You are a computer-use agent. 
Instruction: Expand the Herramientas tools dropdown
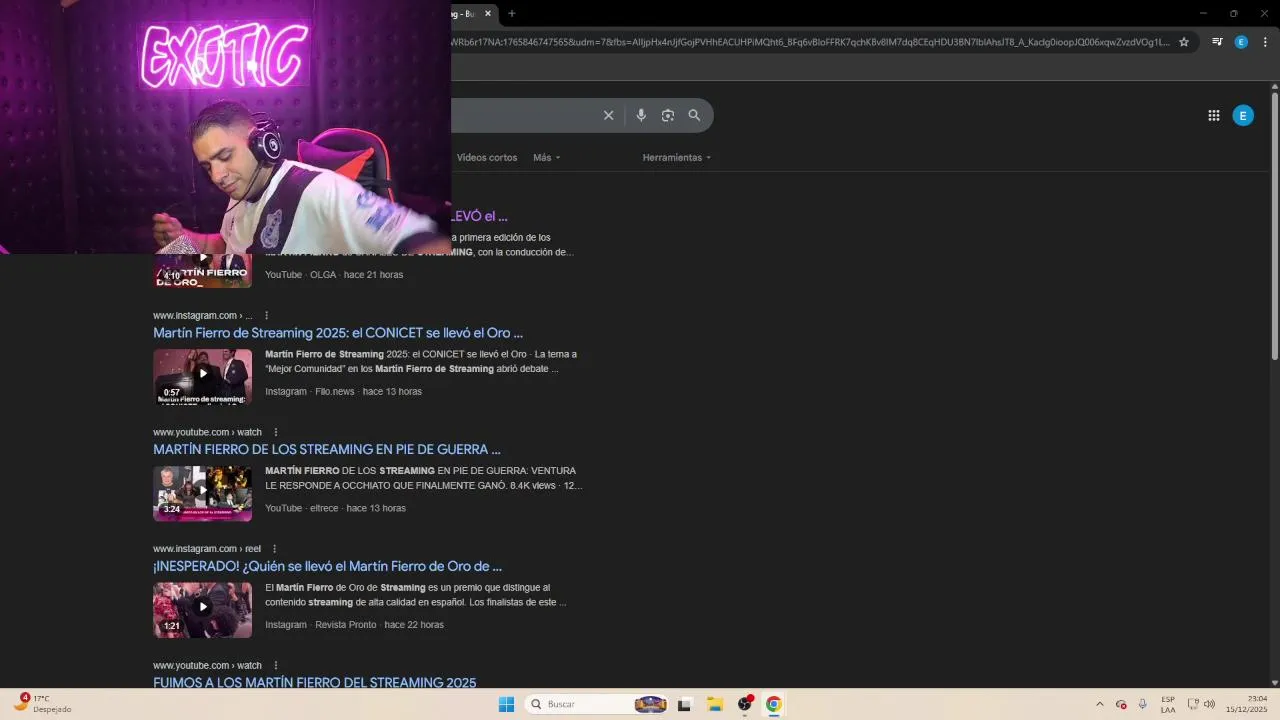tap(677, 157)
